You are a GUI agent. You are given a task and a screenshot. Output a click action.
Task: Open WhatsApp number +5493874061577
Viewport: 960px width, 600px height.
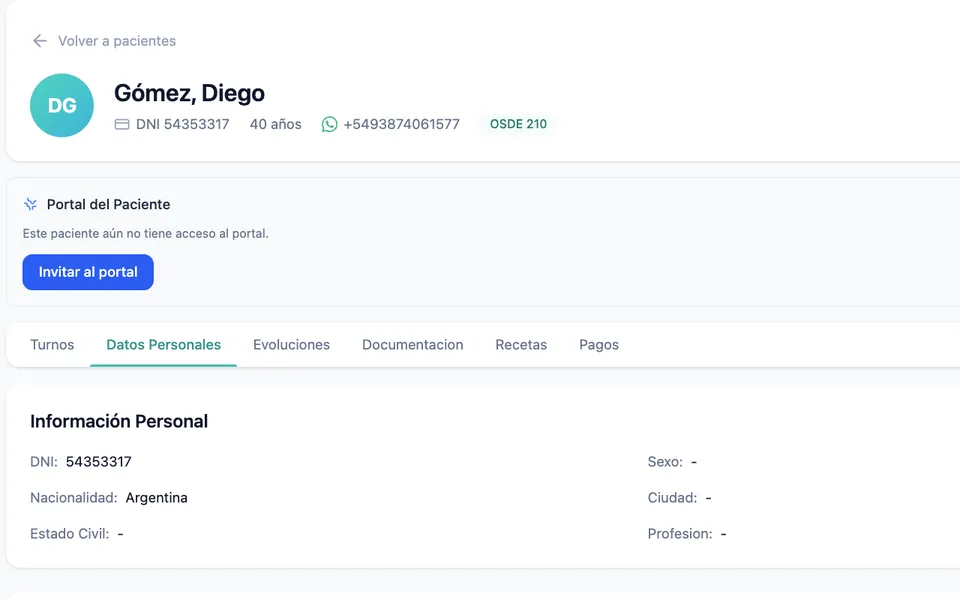tap(401, 124)
